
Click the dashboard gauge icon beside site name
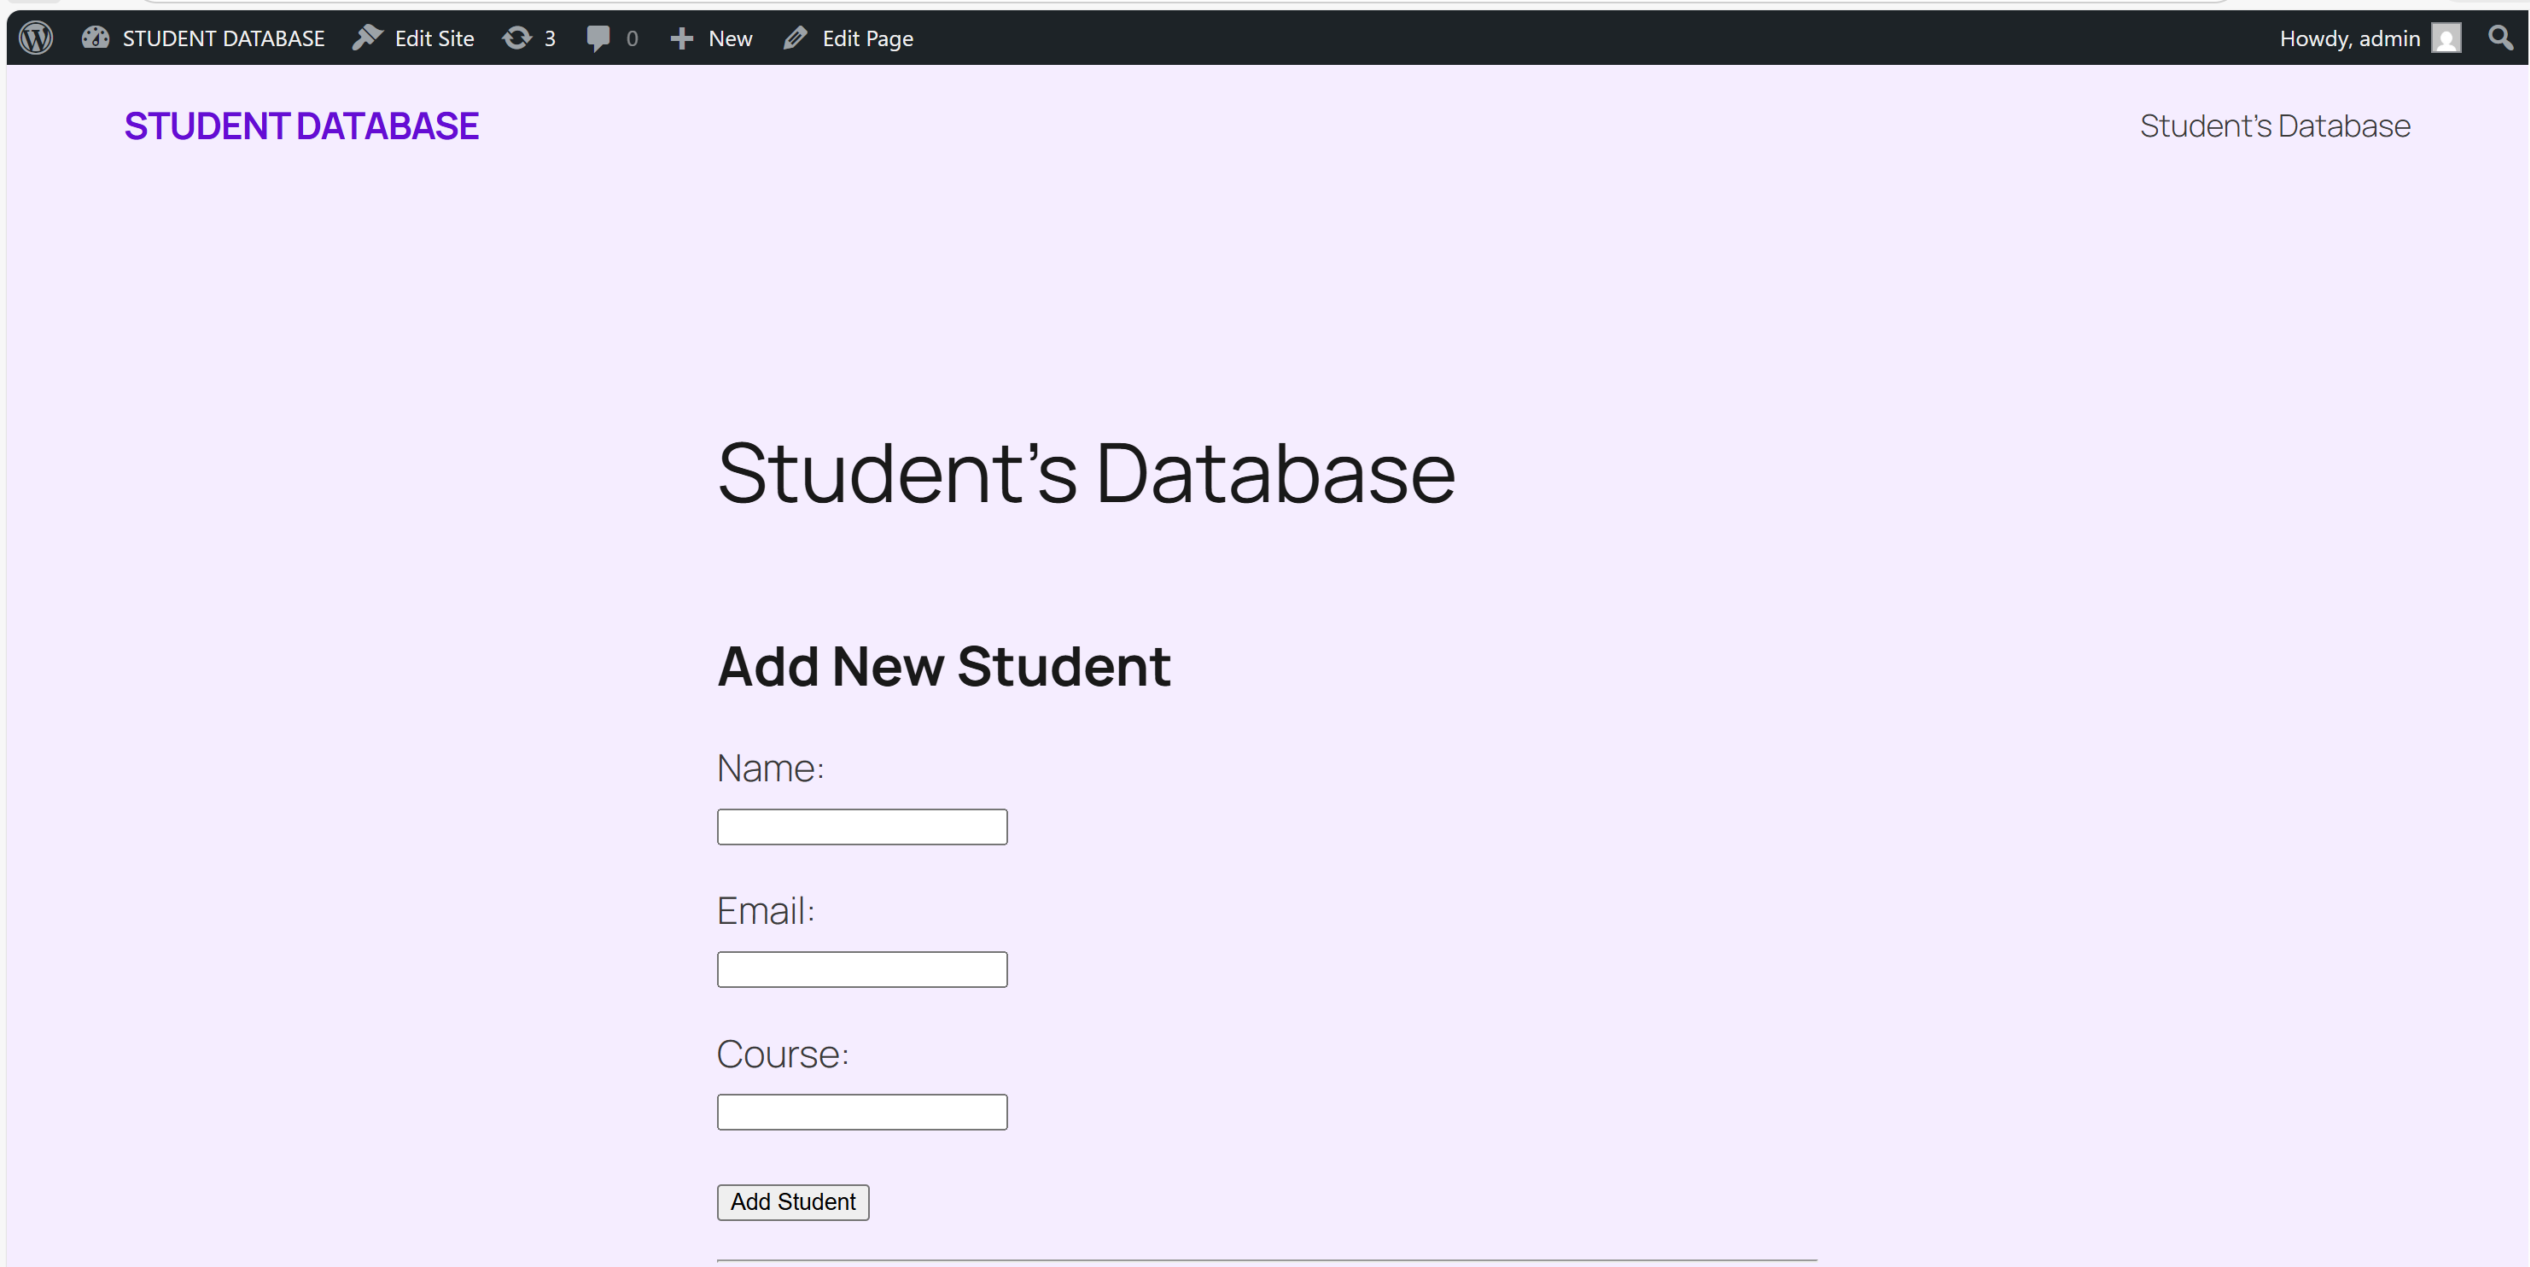[95, 38]
